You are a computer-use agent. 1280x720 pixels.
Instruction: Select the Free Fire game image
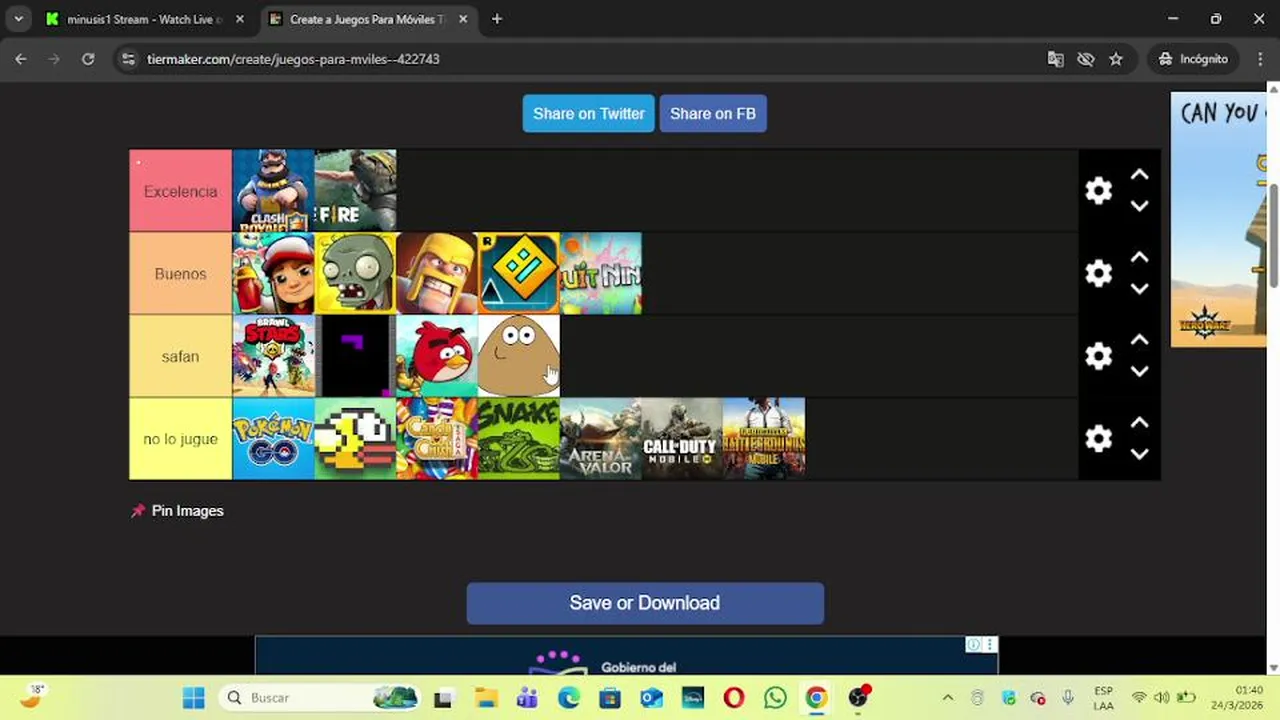(x=355, y=190)
